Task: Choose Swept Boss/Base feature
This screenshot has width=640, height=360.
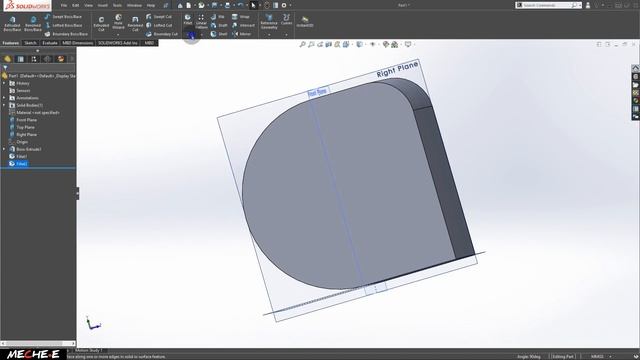Action: tap(63, 17)
